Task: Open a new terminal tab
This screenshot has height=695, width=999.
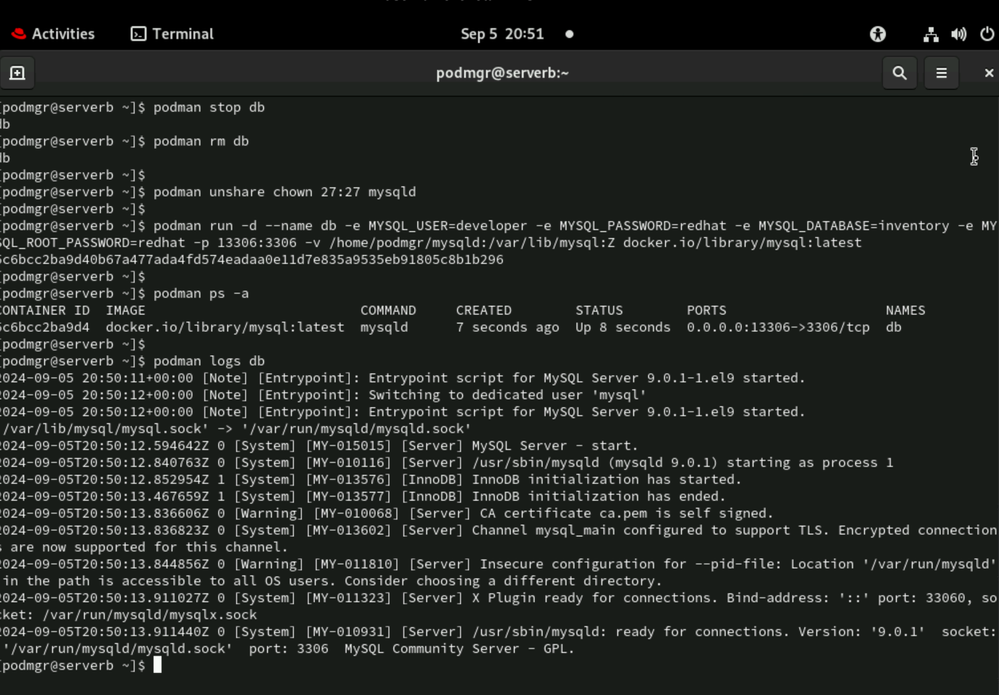Action: point(17,73)
